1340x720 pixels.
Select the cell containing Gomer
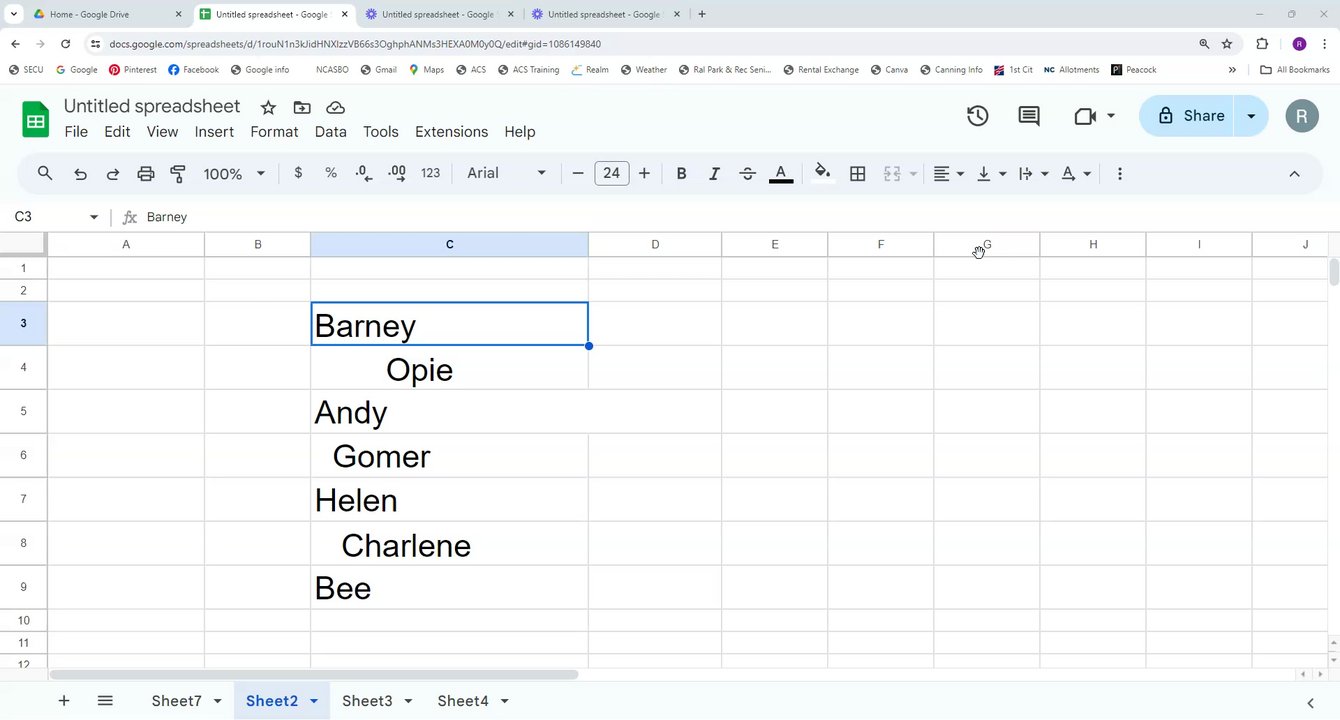(449, 456)
